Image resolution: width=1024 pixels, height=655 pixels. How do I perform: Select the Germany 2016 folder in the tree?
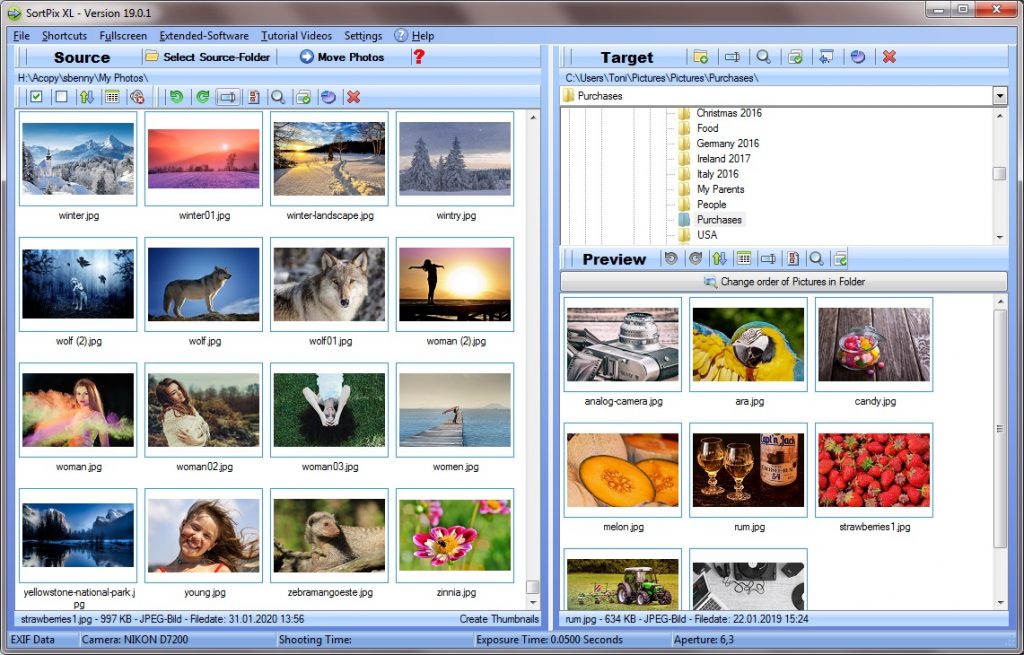pos(727,143)
